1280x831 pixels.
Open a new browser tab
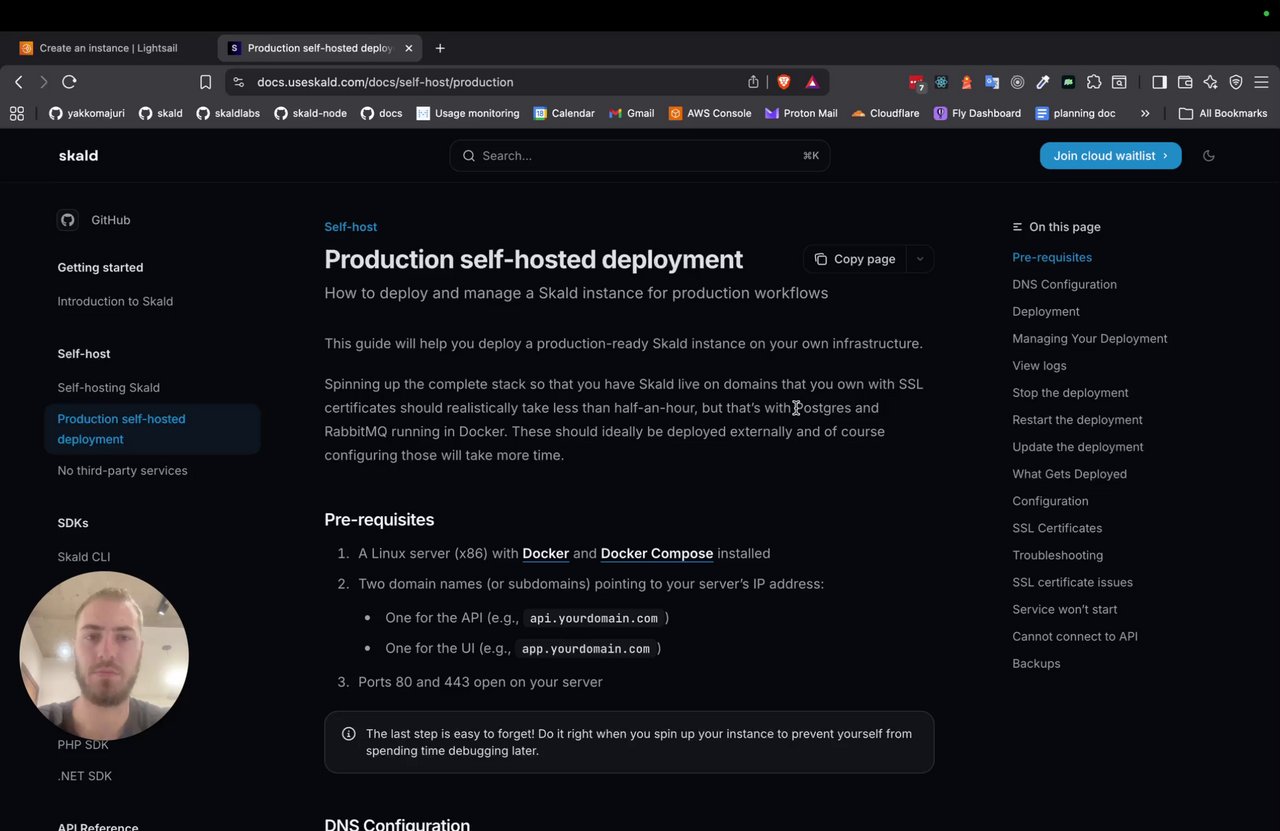[x=440, y=48]
